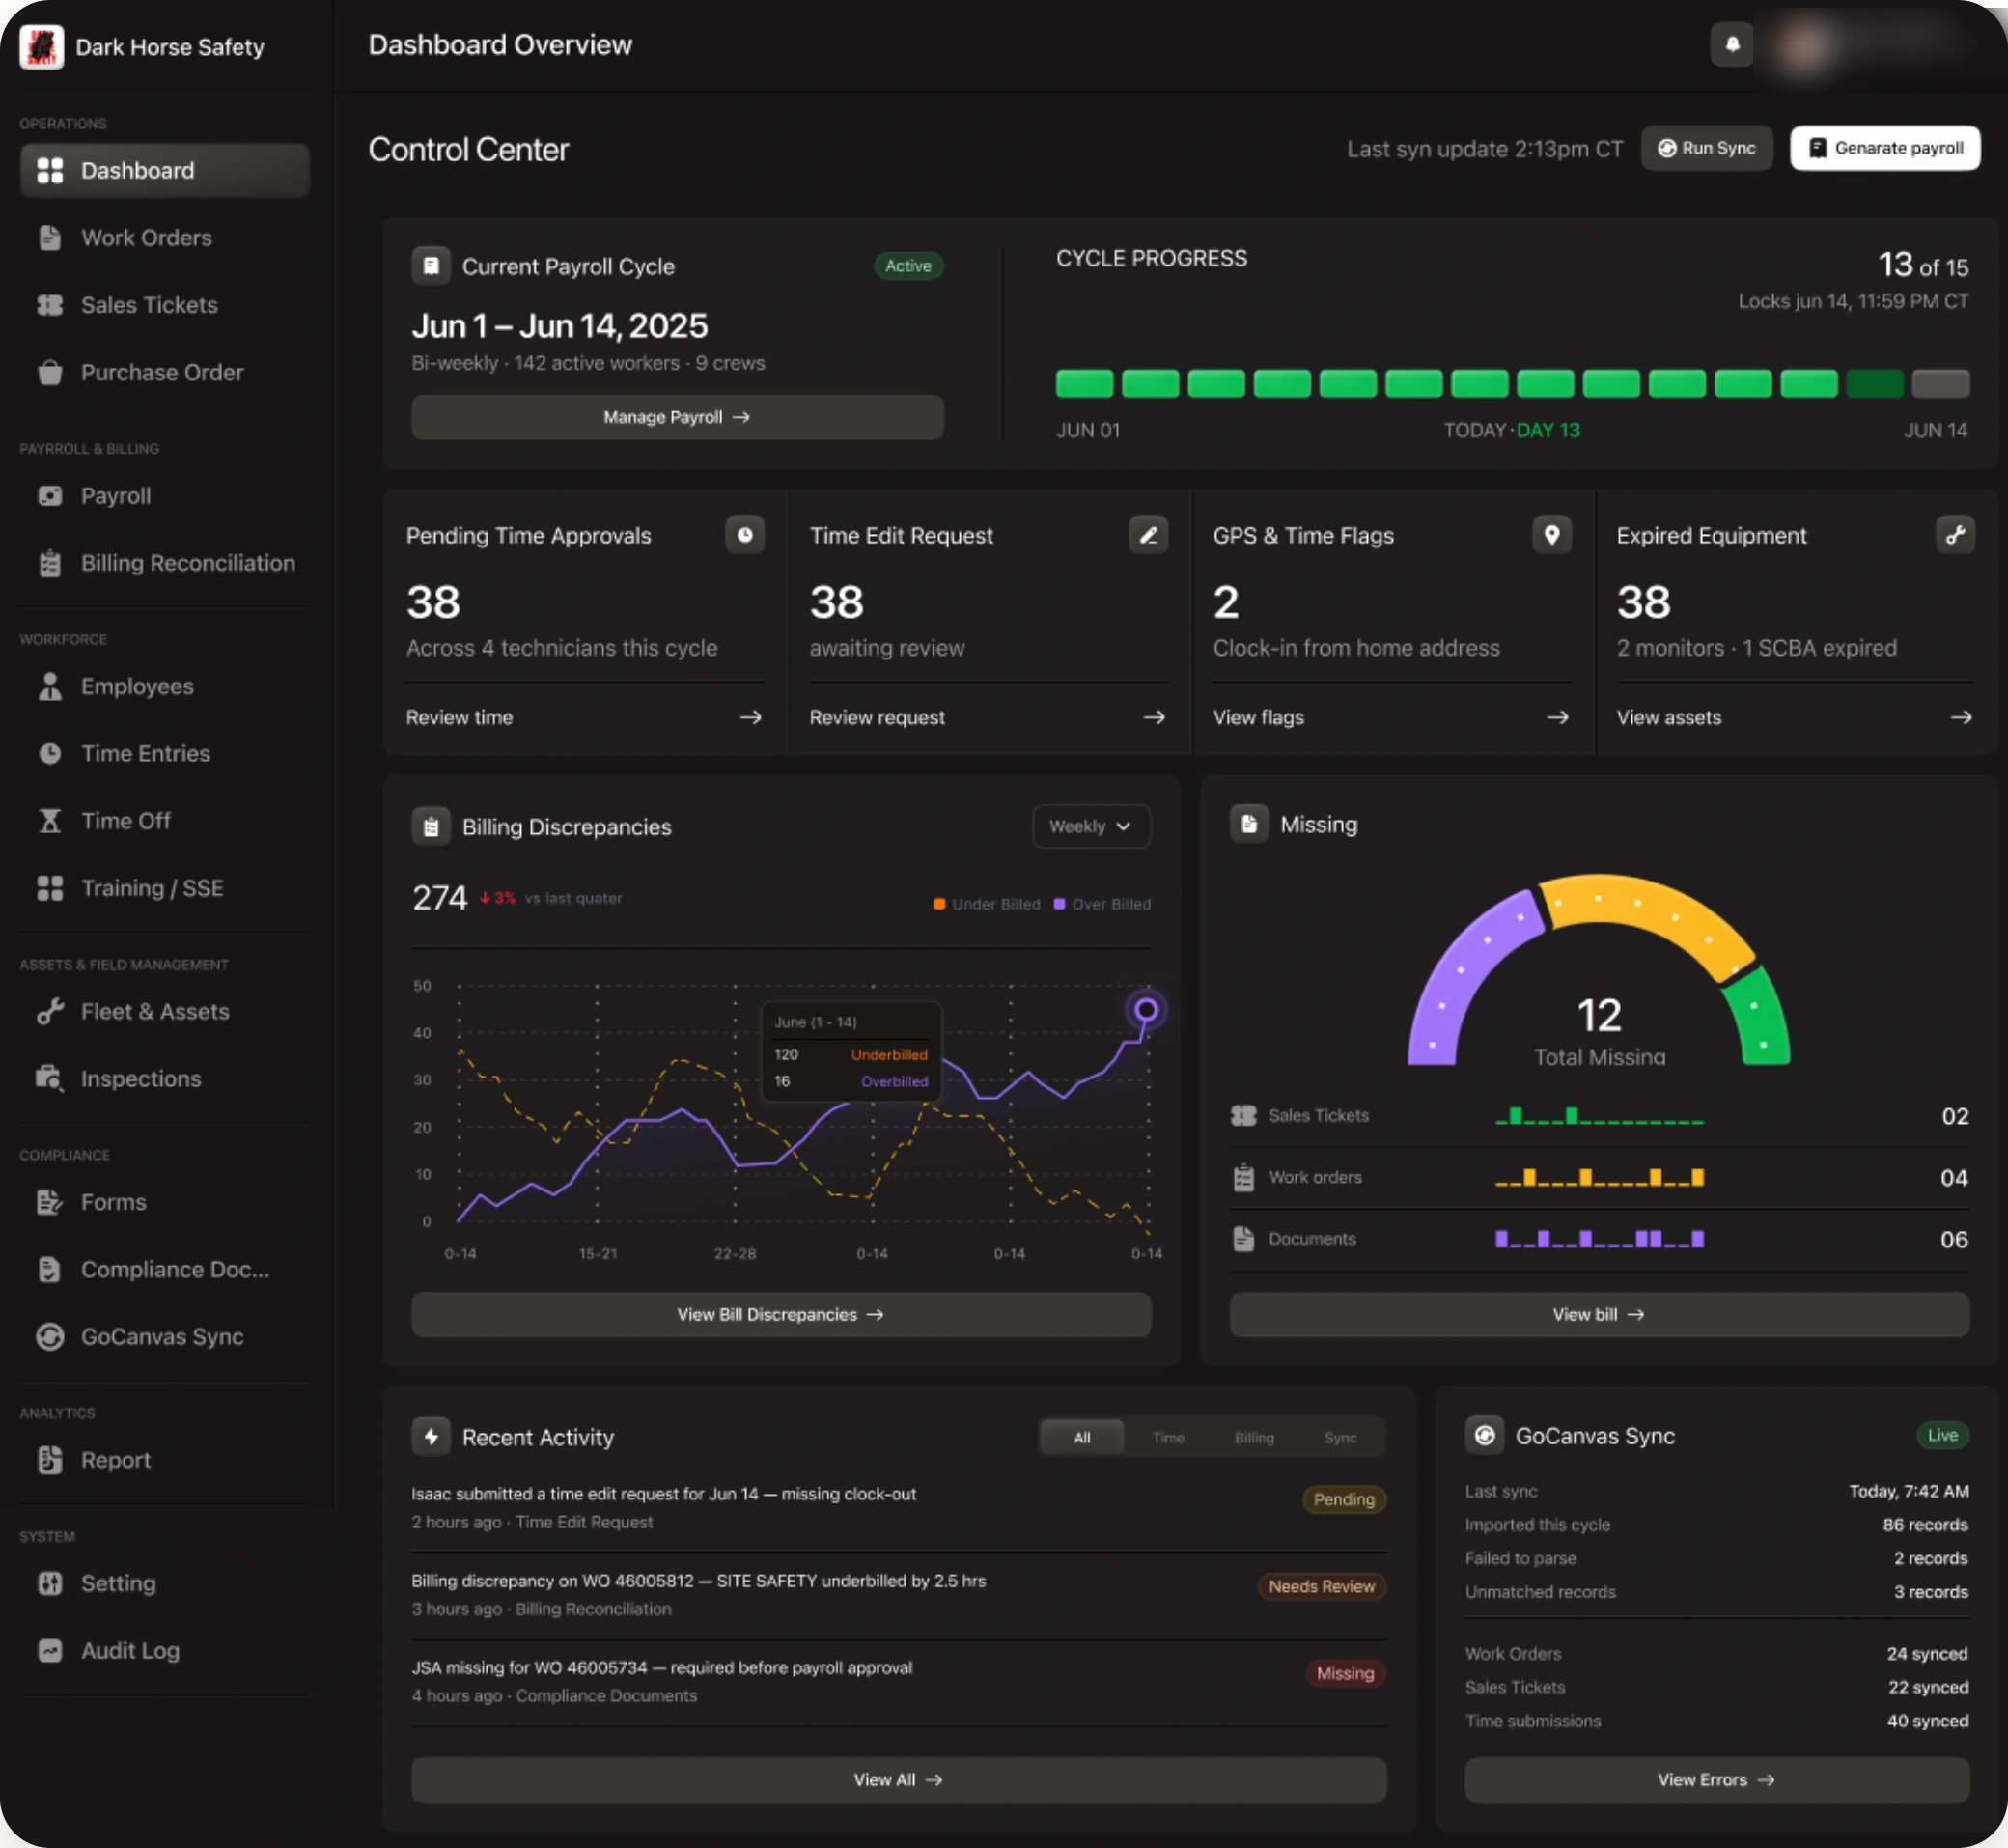The height and width of the screenshot is (1848, 2008).
Task: Open Work Orders in the sidebar
Action: pos(165,238)
